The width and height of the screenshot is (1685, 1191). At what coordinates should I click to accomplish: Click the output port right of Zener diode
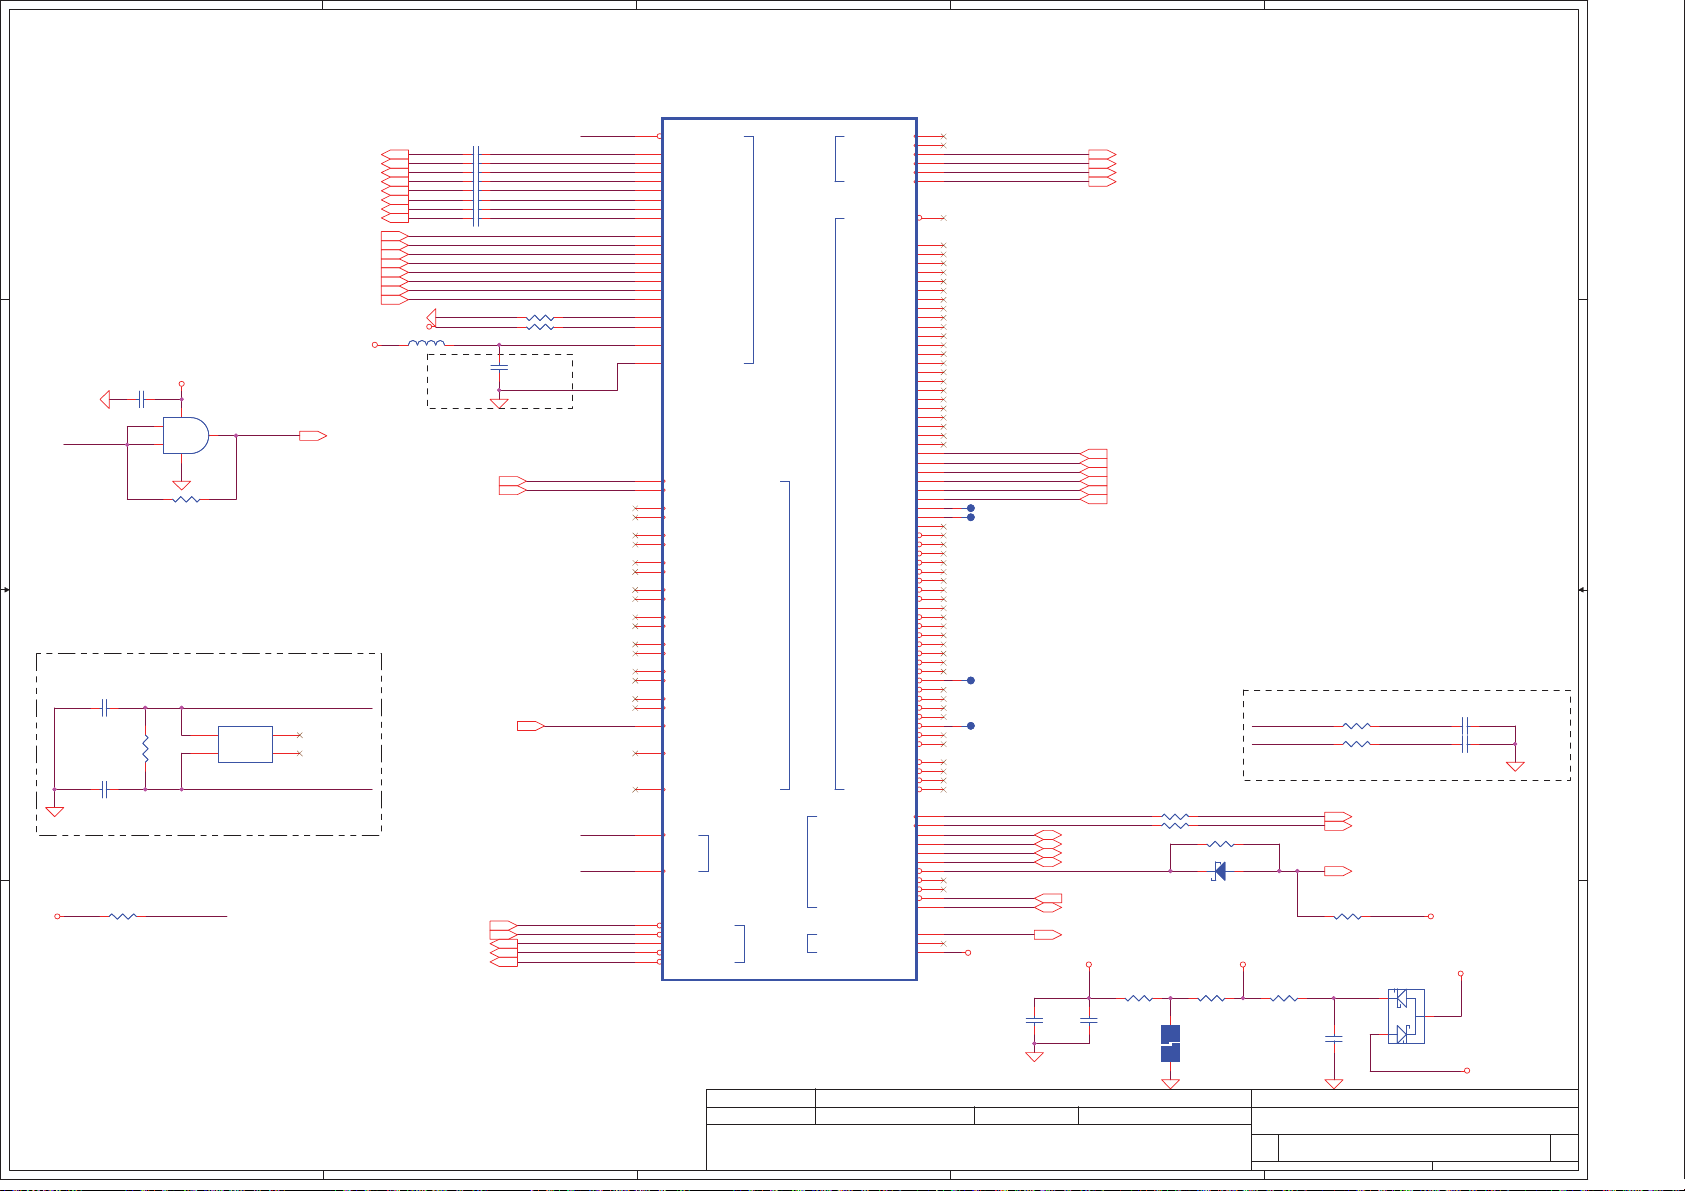(x=1337, y=871)
